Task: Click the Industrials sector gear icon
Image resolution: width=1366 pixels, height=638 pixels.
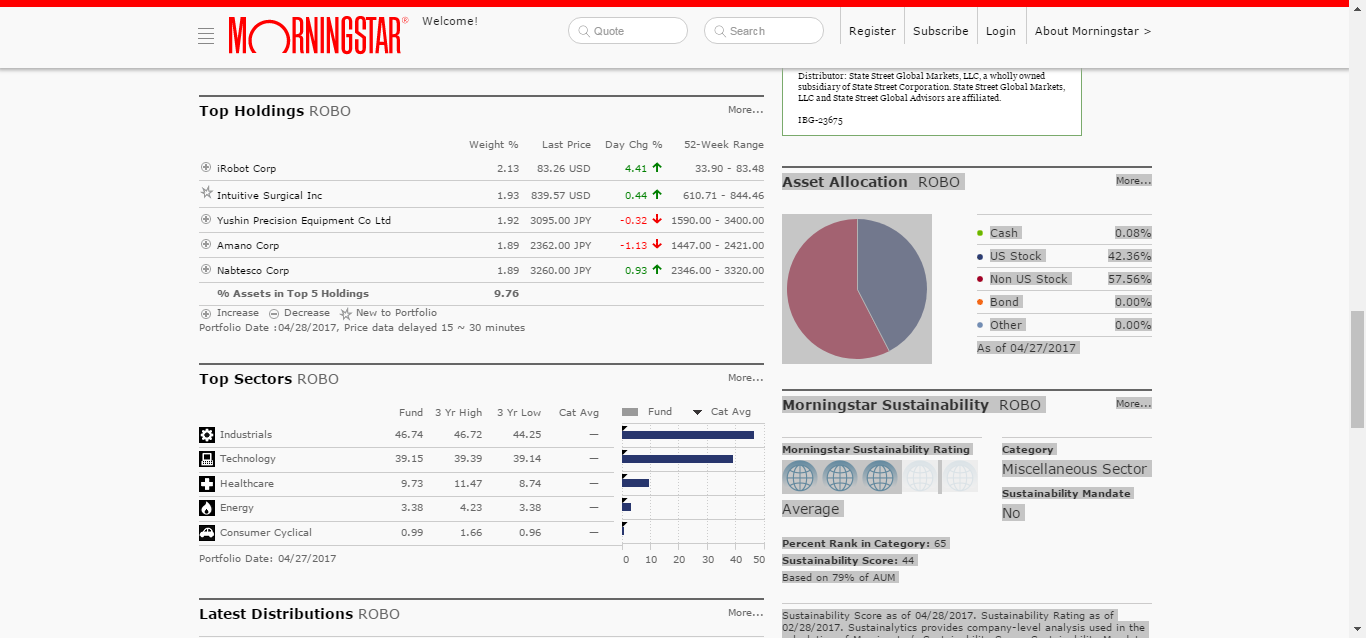Action: coord(207,435)
